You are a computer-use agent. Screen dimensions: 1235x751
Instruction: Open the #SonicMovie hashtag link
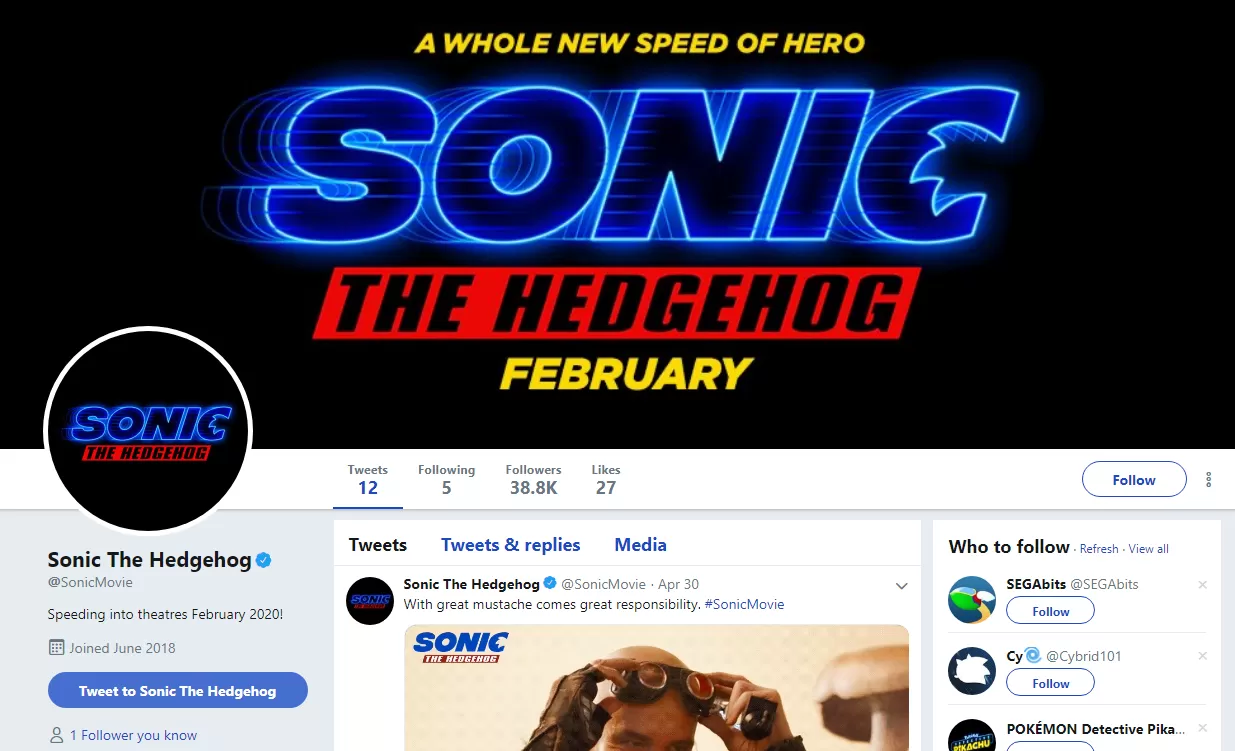click(x=744, y=605)
